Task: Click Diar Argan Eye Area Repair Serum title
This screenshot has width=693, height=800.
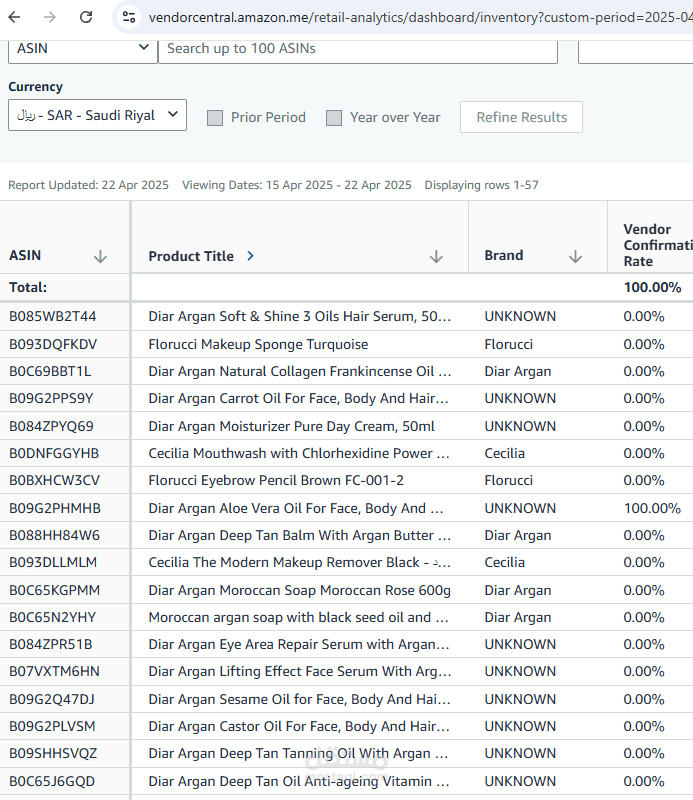Action: pyautogui.click(x=299, y=645)
